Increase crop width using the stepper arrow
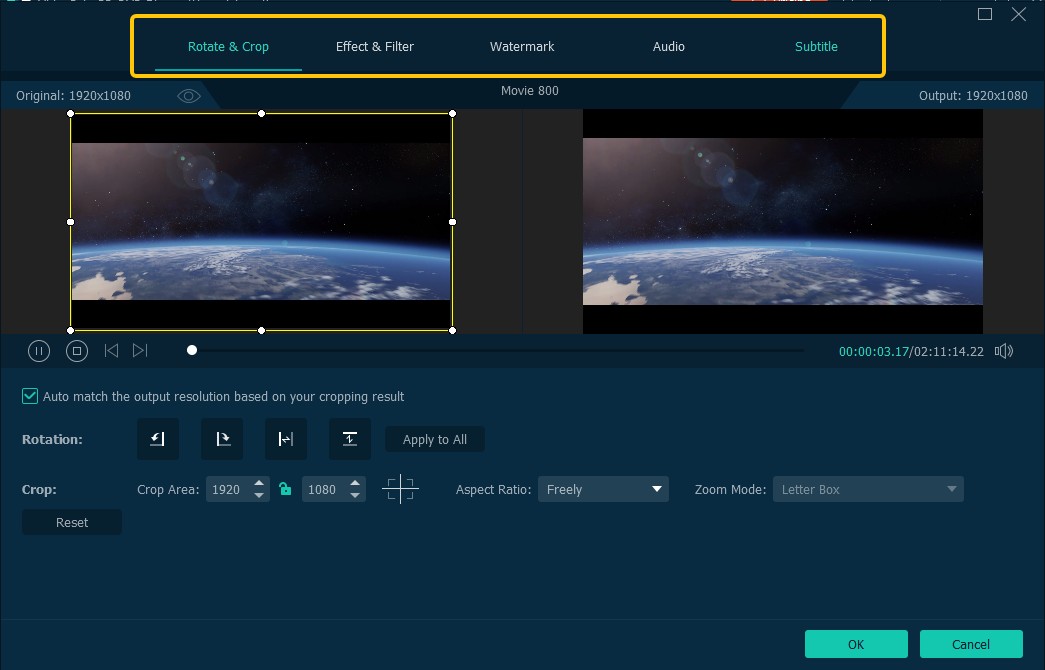Viewport: 1045px width, 670px height. tap(259, 484)
